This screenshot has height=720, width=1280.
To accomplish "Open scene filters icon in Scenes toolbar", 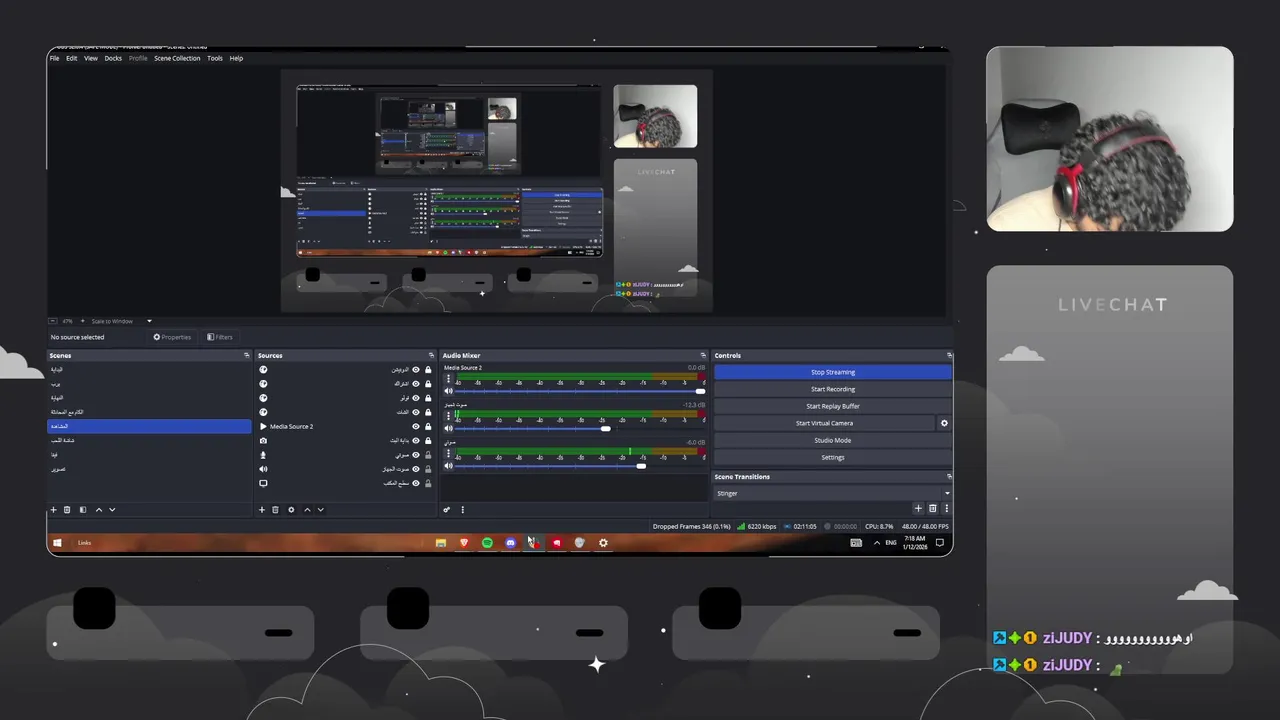I will click(x=83, y=510).
